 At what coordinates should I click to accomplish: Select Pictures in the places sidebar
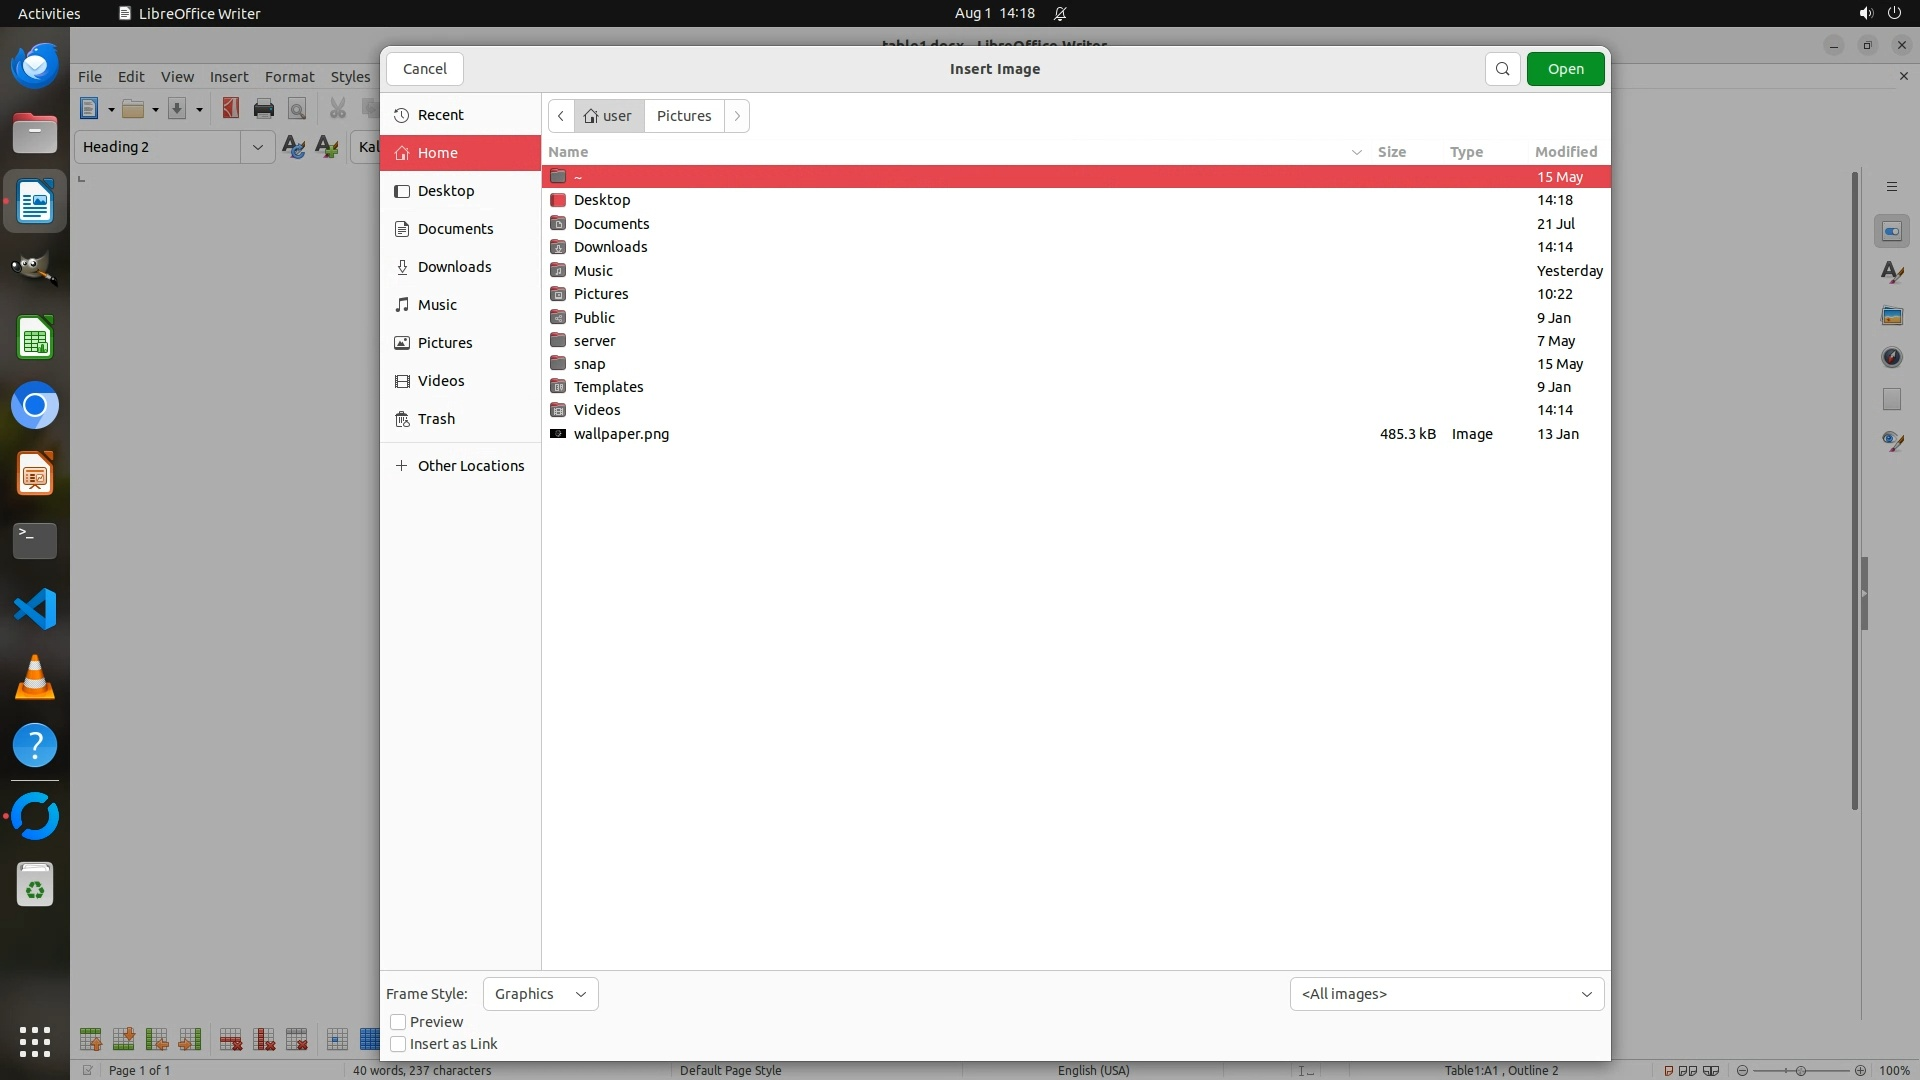coord(444,343)
